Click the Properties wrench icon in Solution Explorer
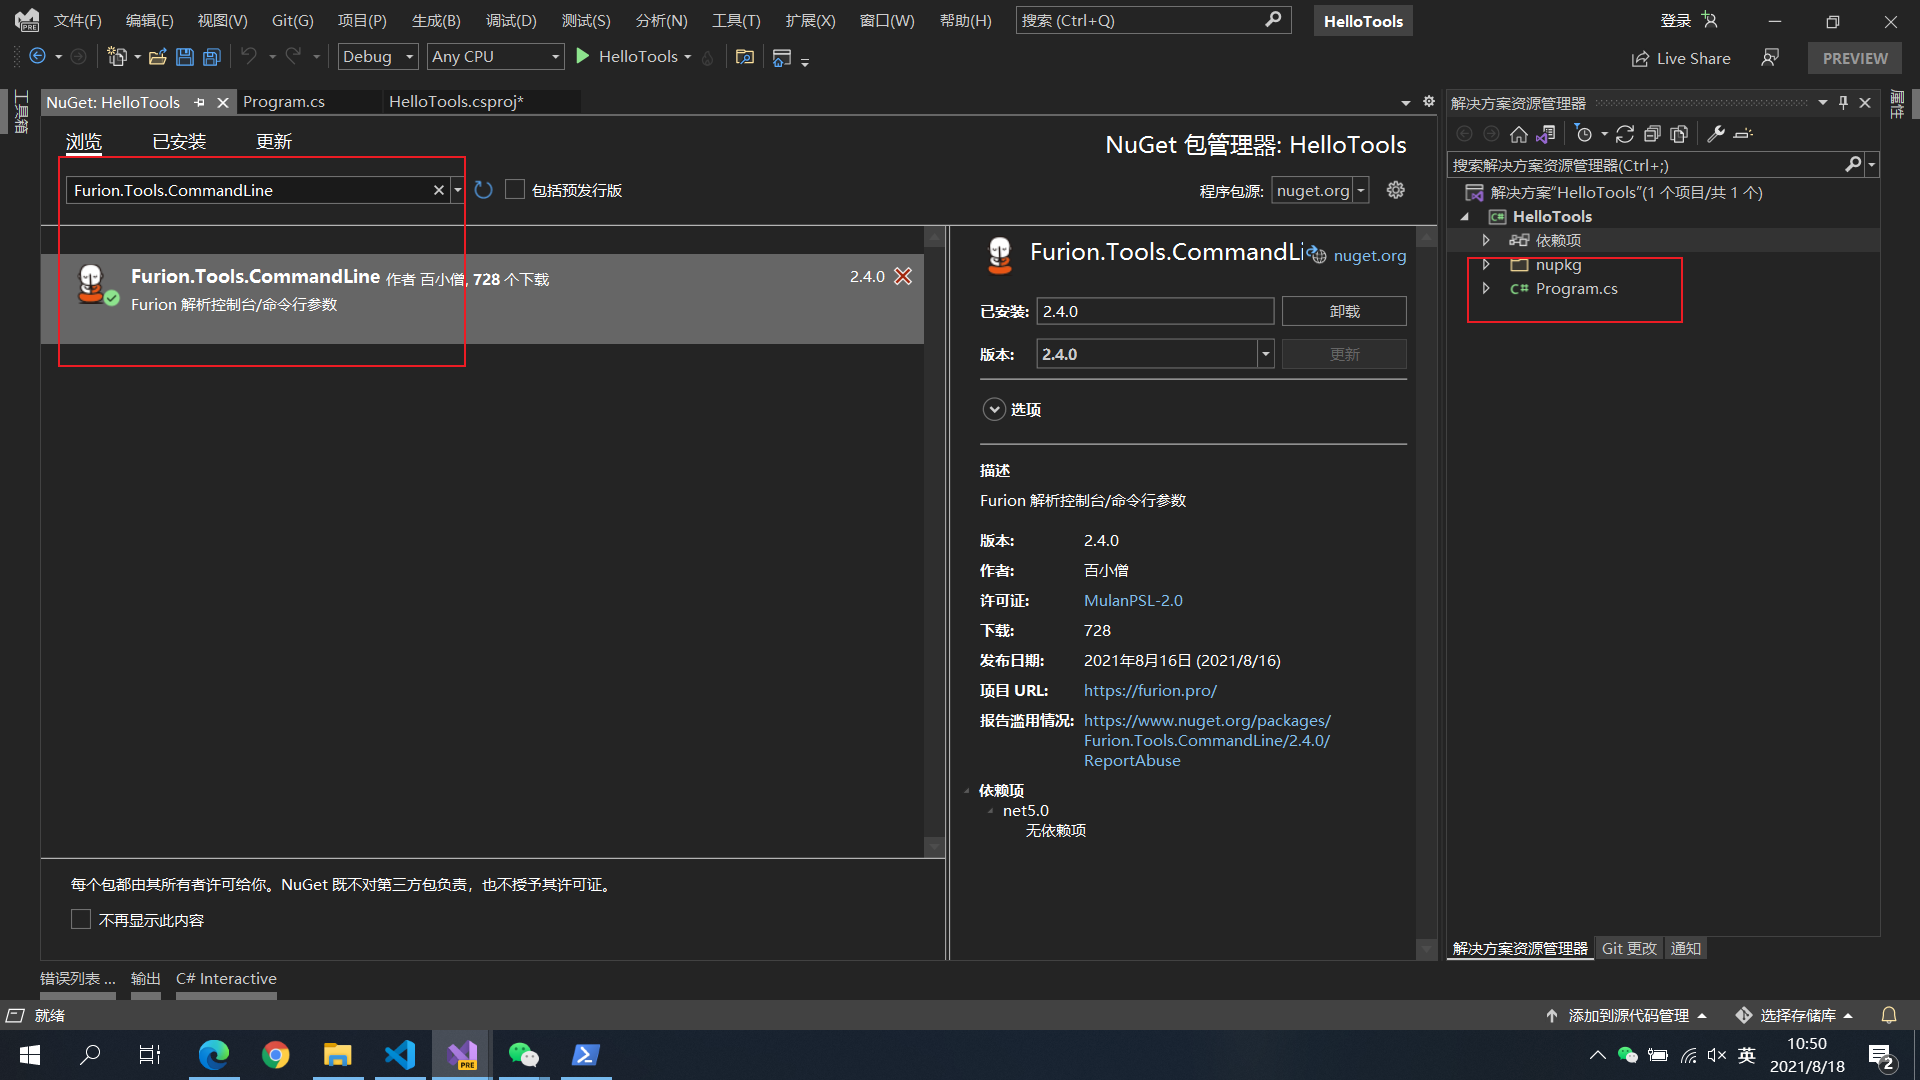 coord(1716,134)
